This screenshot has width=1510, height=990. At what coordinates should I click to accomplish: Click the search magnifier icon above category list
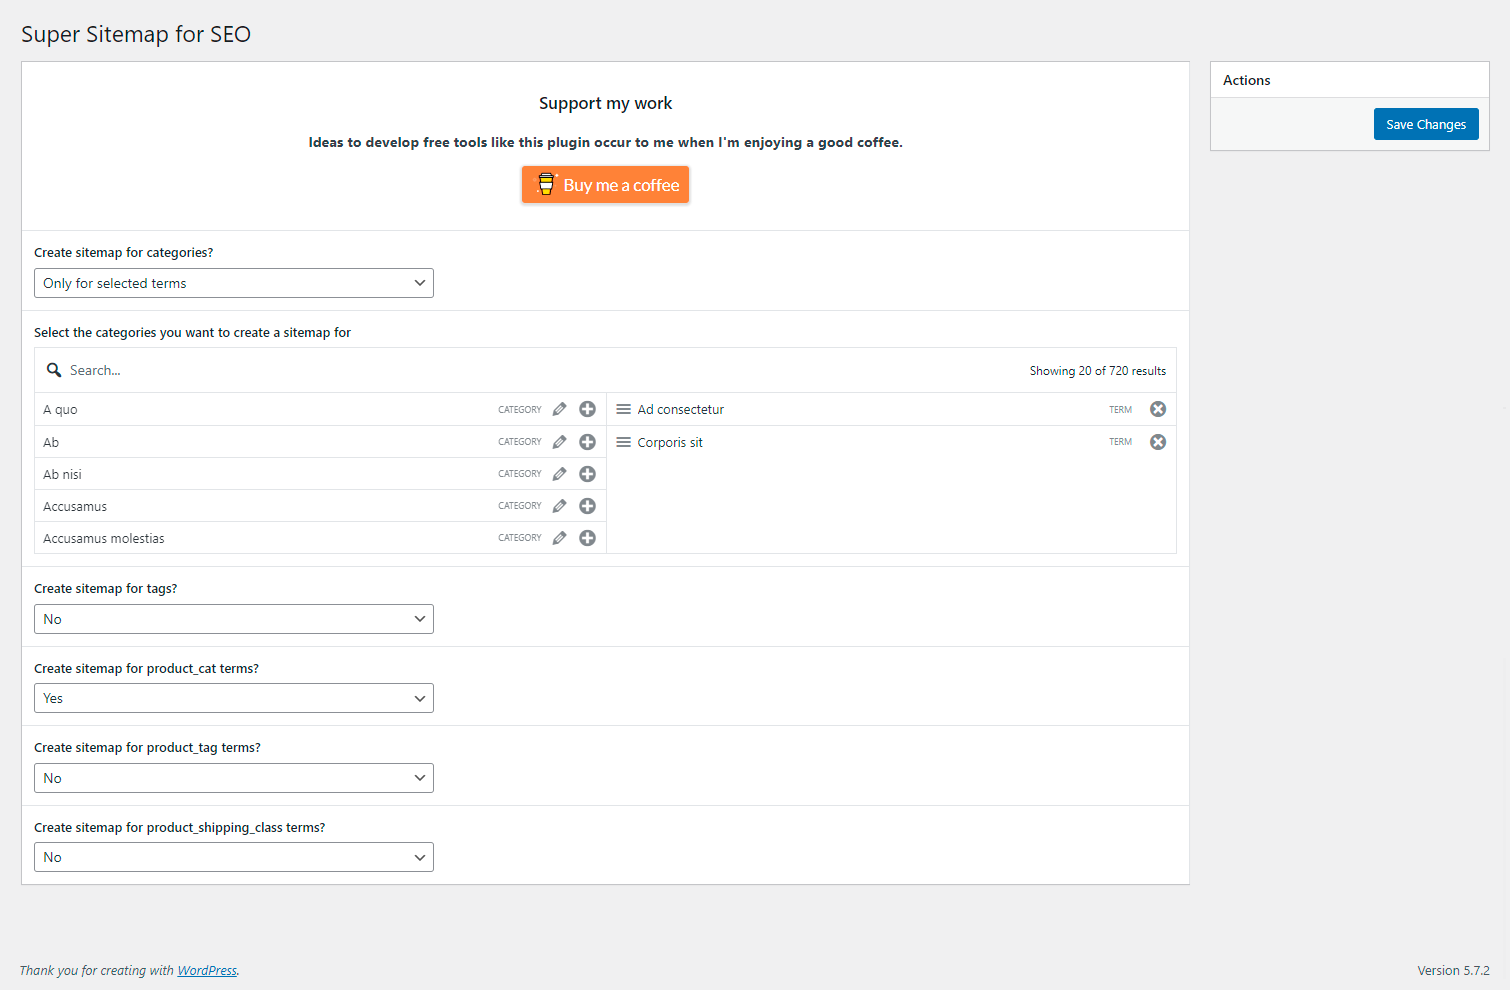(53, 369)
